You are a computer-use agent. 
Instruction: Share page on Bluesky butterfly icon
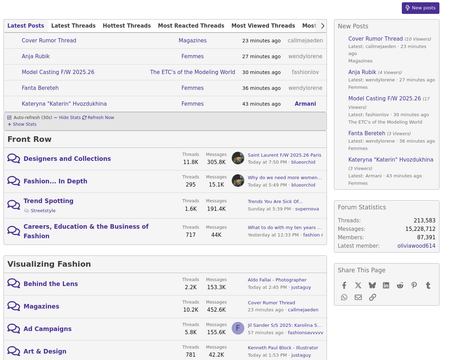[372, 285]
